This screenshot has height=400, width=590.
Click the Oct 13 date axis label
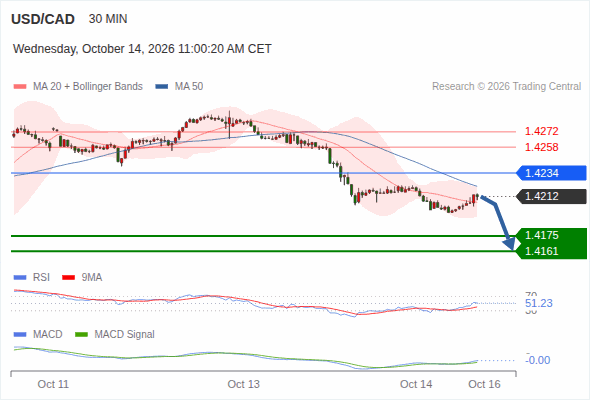[243, 384]
